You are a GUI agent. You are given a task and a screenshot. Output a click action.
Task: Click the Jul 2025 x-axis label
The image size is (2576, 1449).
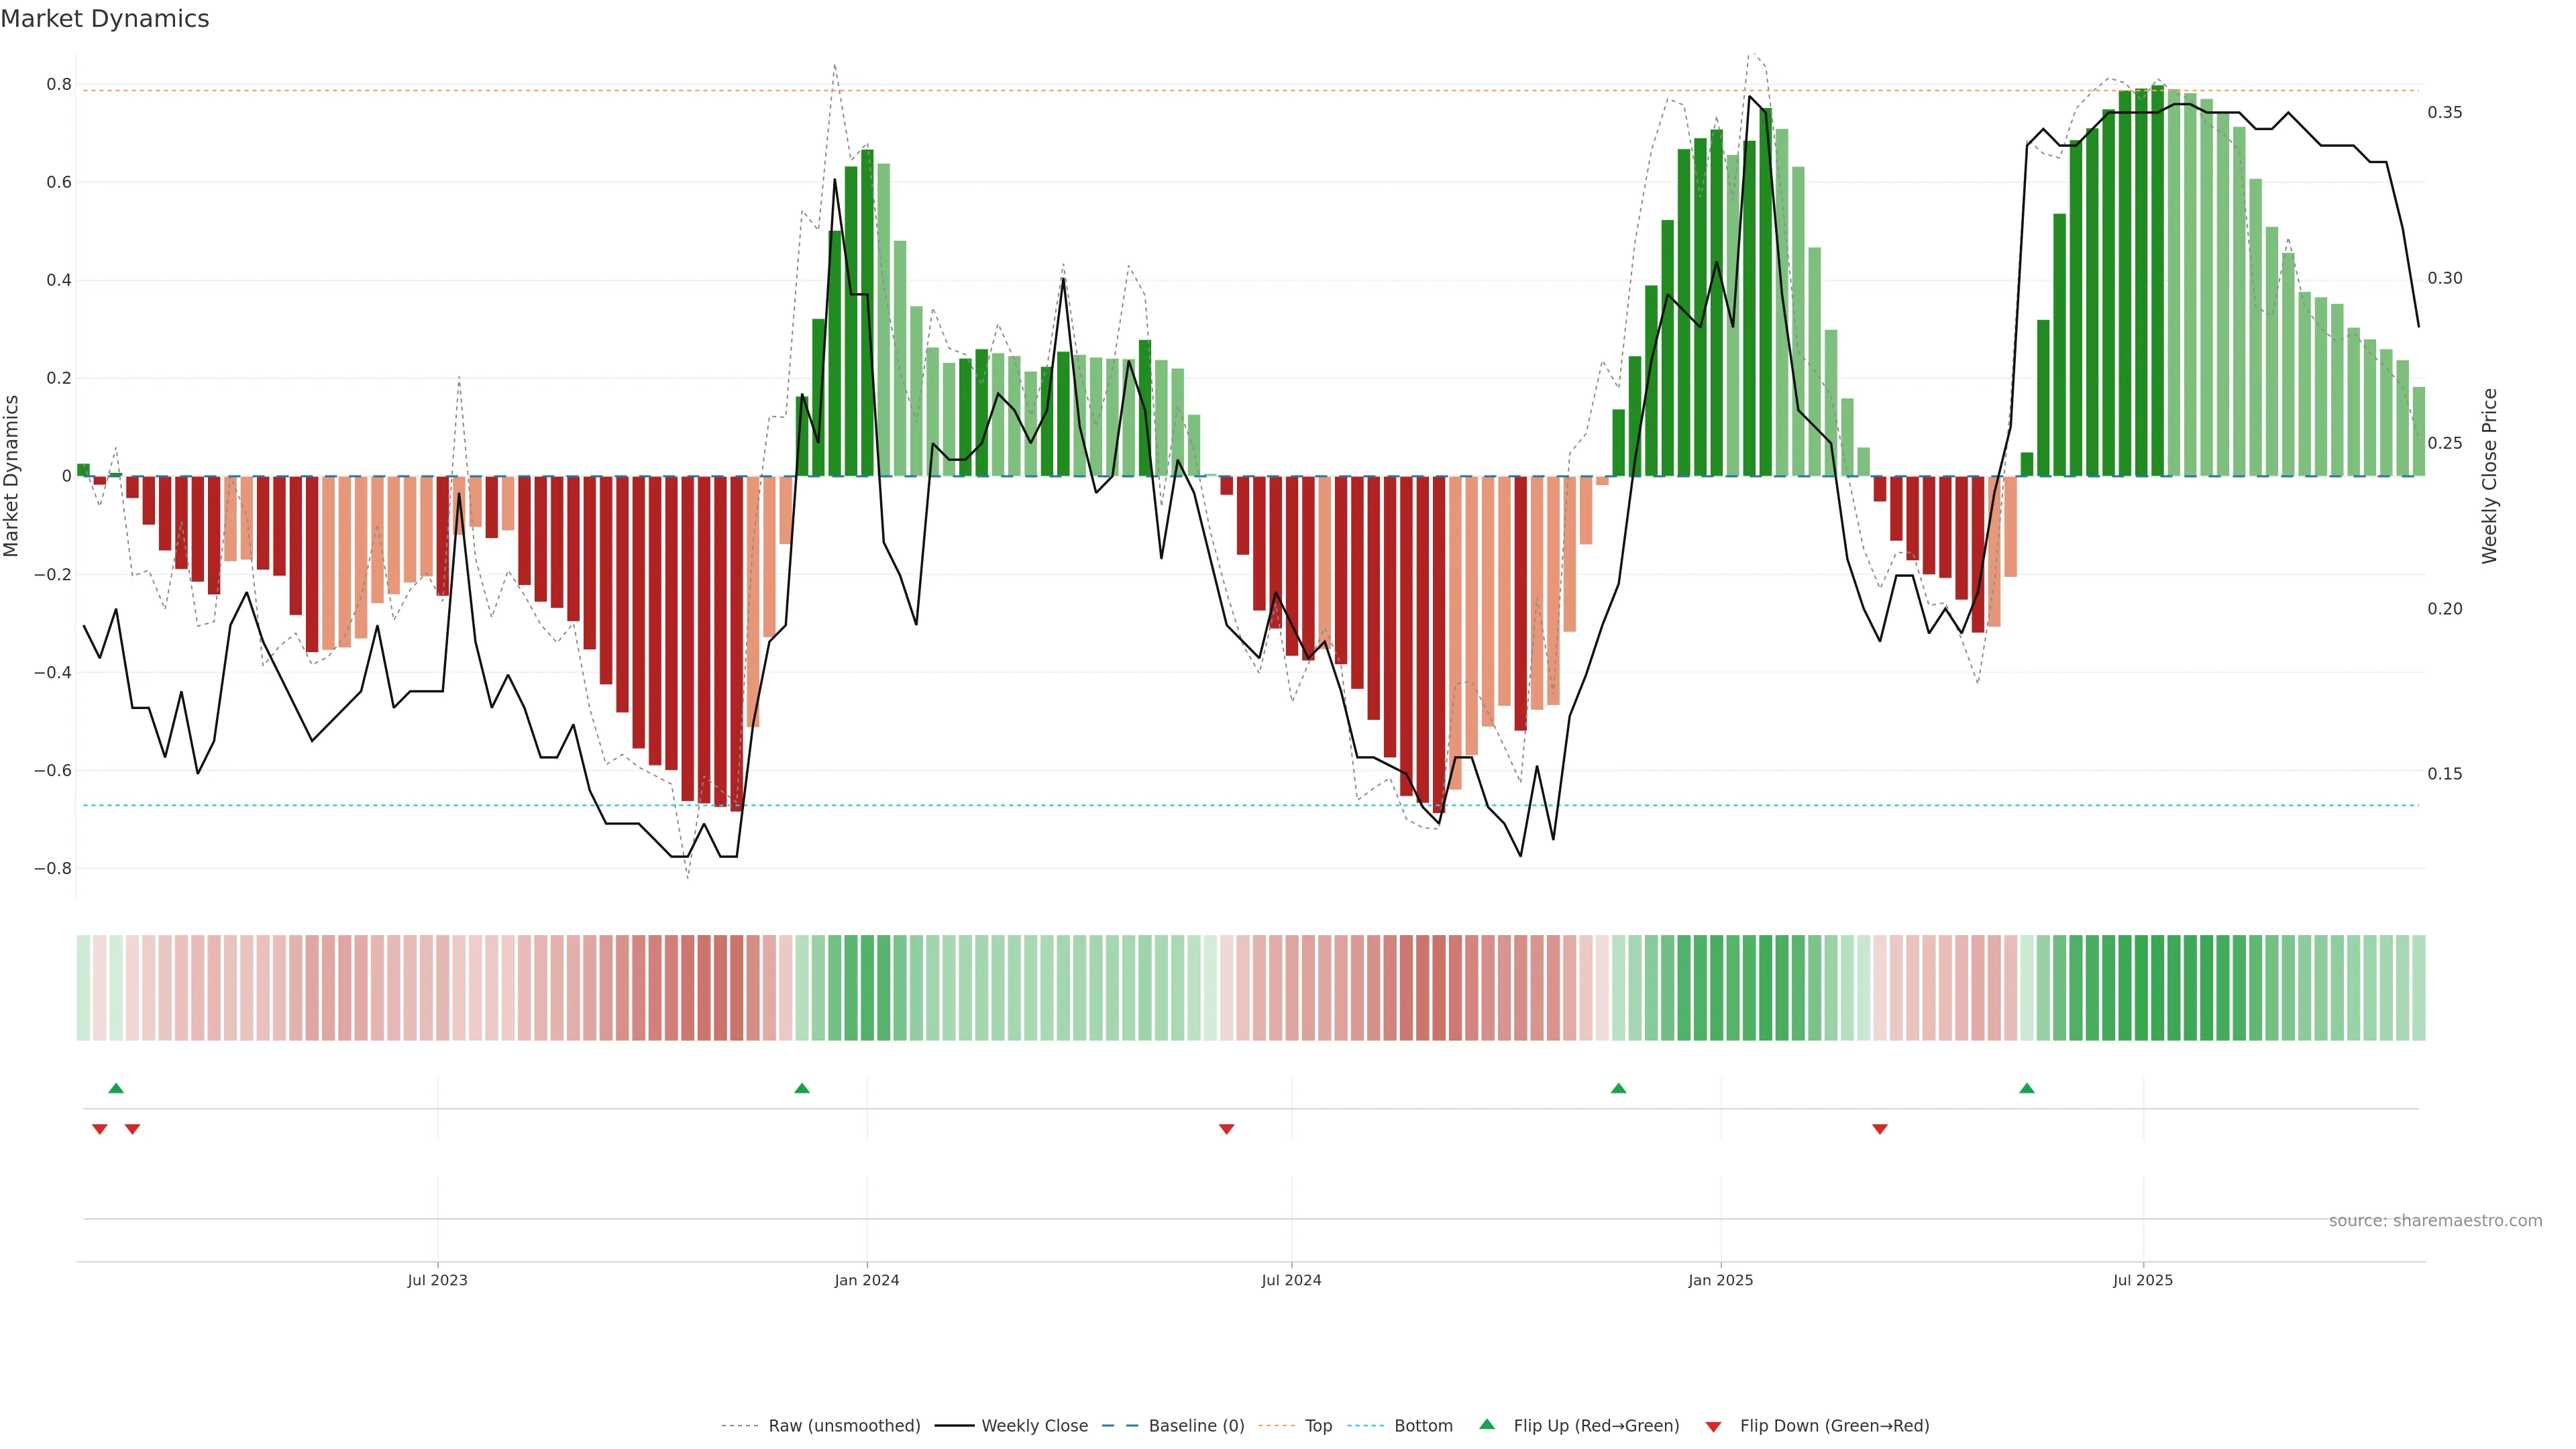(2142, 1280)
